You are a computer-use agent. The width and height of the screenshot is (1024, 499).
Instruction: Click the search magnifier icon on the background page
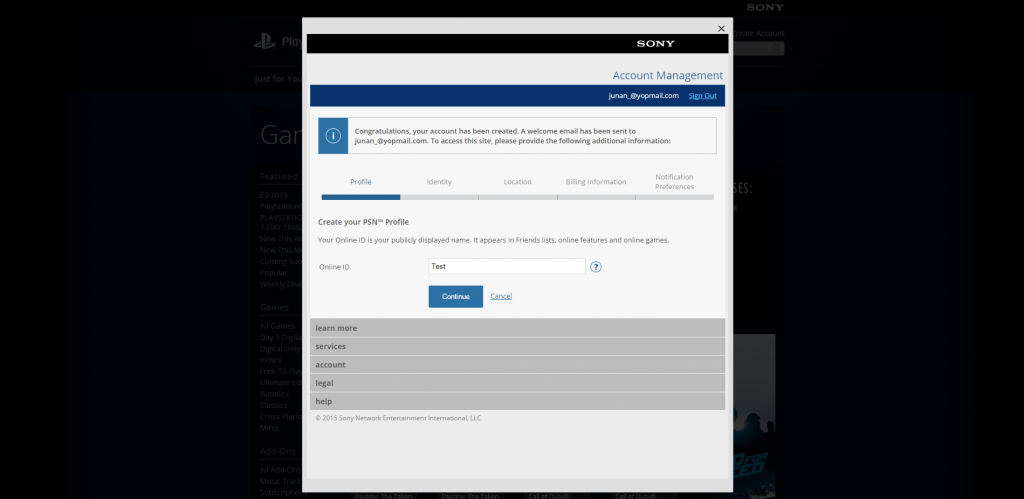[776, 48]
